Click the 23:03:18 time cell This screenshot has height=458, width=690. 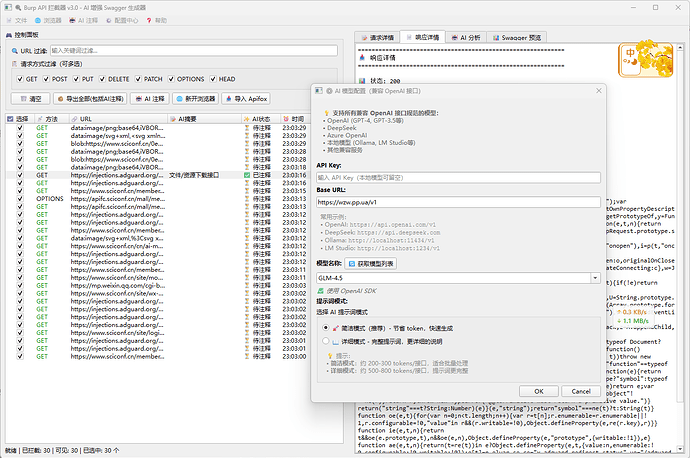(294, 167)
